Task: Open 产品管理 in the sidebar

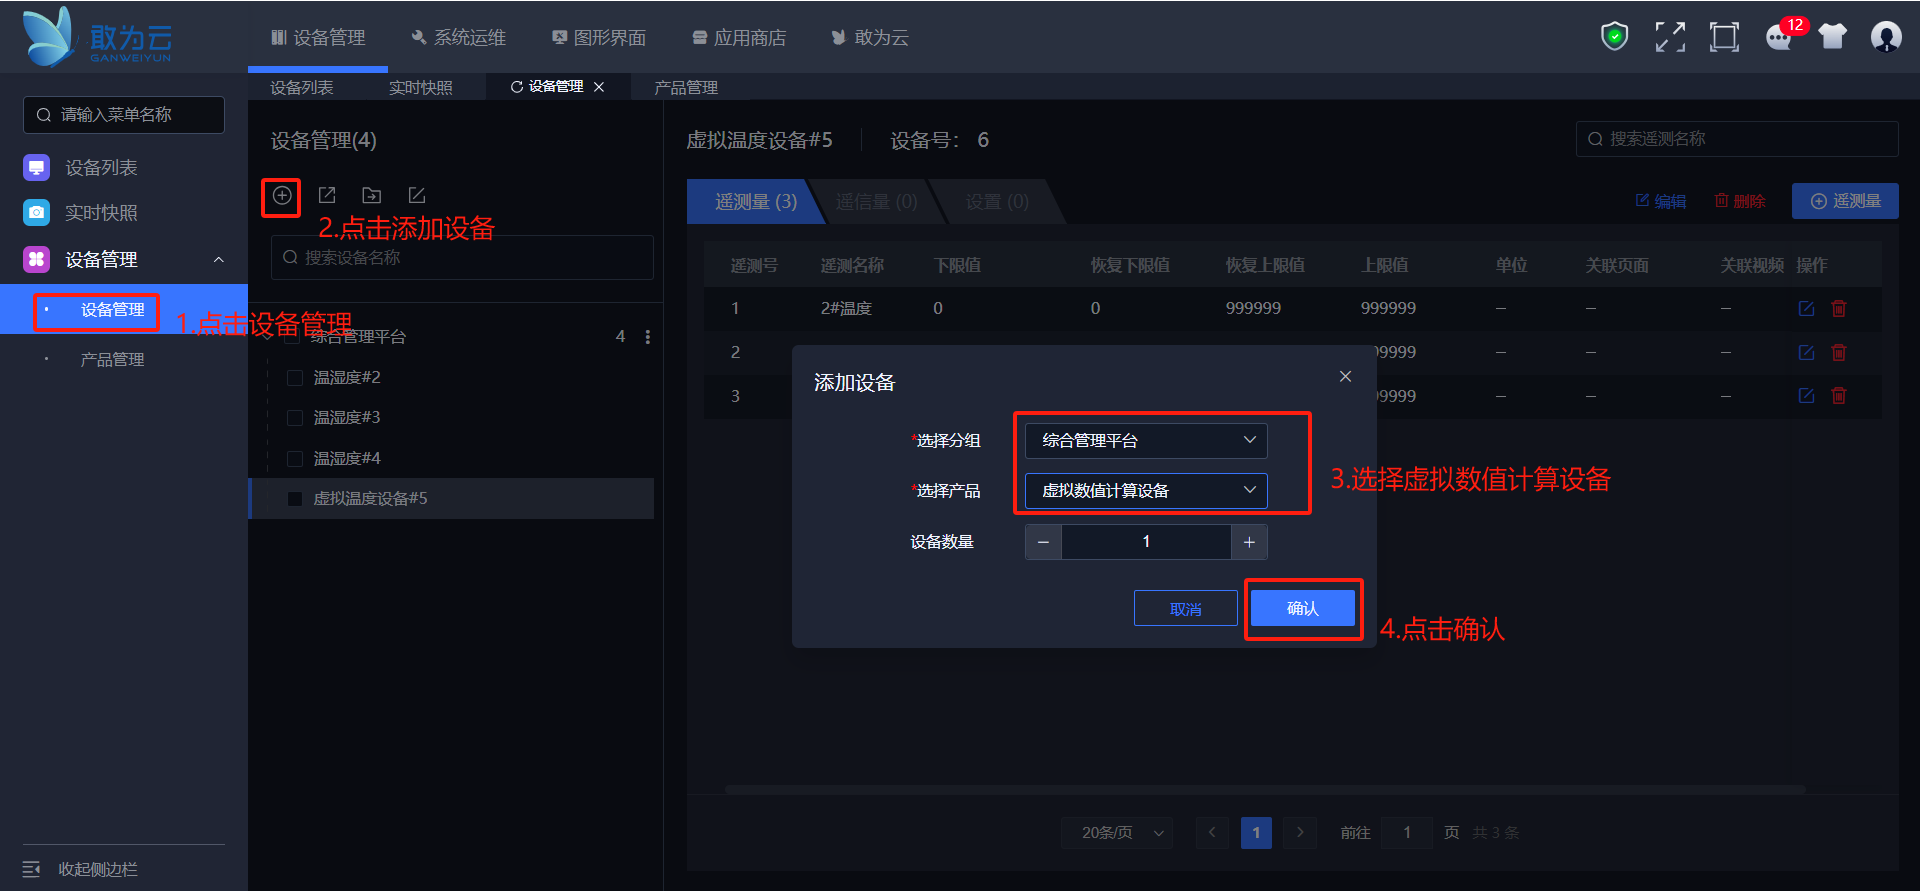Action: pos(113,359)
